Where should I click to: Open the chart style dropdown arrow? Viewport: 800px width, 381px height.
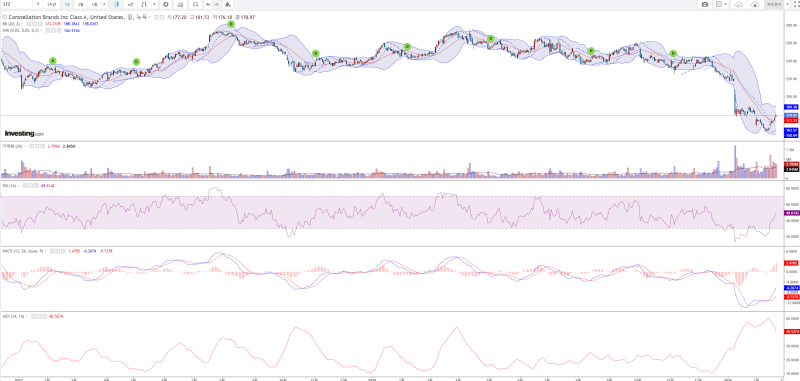155,4
